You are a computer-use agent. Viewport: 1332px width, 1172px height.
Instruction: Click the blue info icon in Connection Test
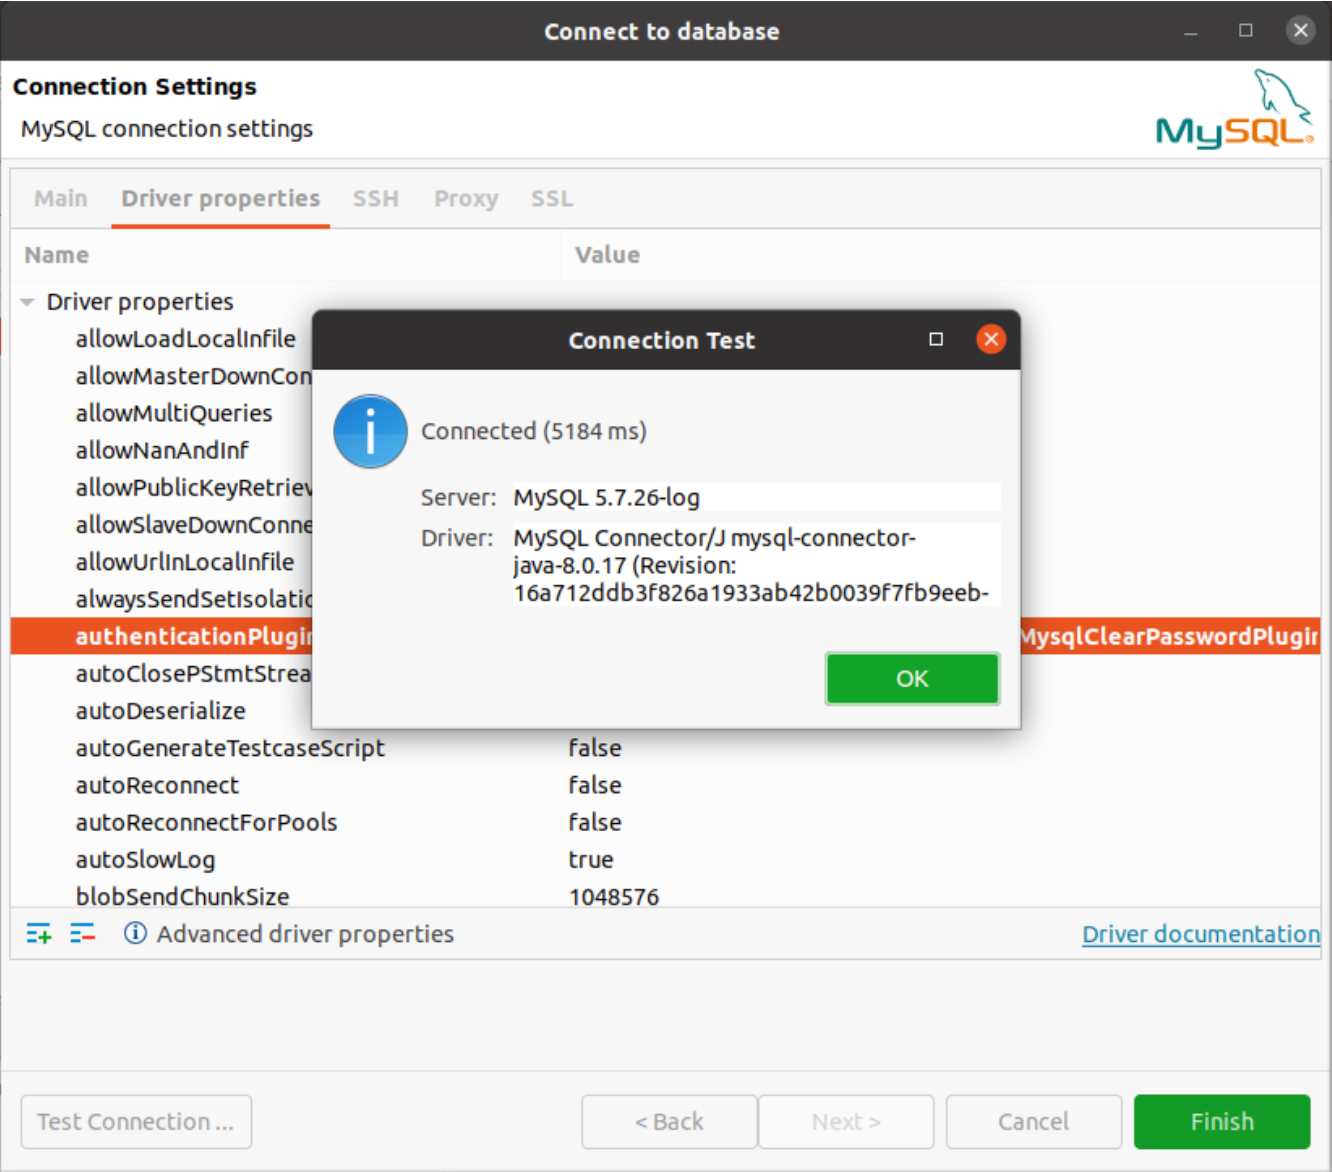[370, 431]
